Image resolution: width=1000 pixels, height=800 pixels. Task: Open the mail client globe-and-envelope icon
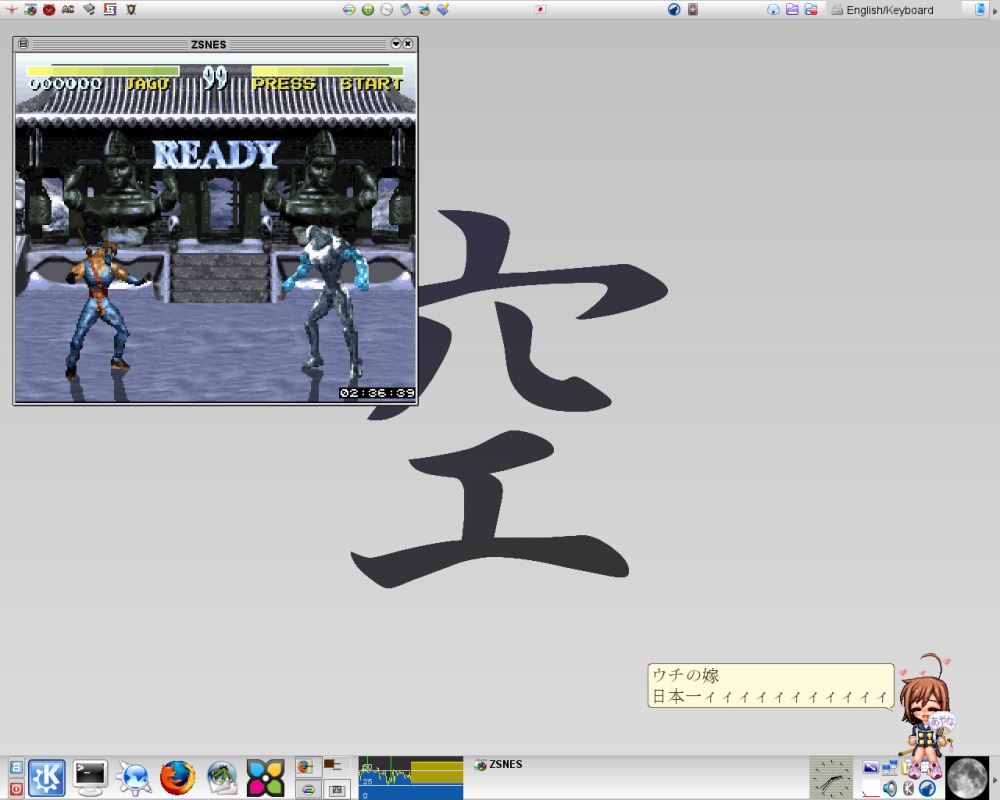click(x=222, y=778)
